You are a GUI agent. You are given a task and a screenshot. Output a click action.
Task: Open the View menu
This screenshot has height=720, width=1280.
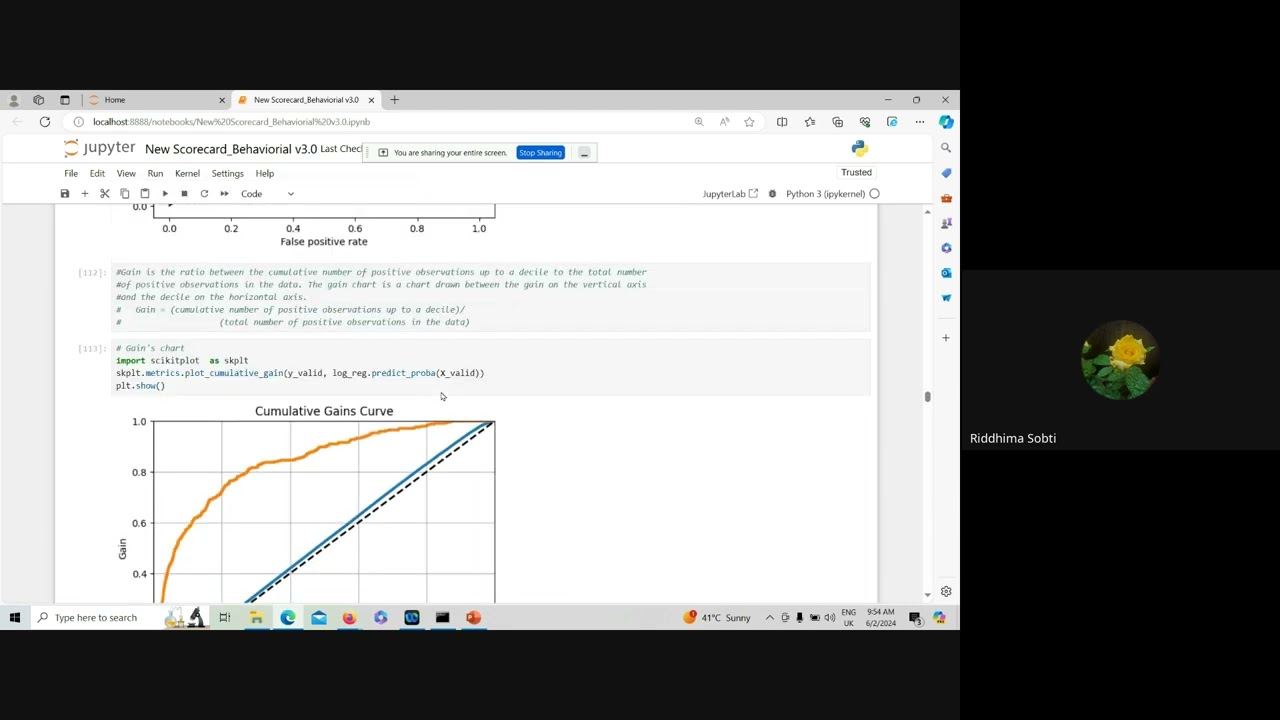point(126,173)
